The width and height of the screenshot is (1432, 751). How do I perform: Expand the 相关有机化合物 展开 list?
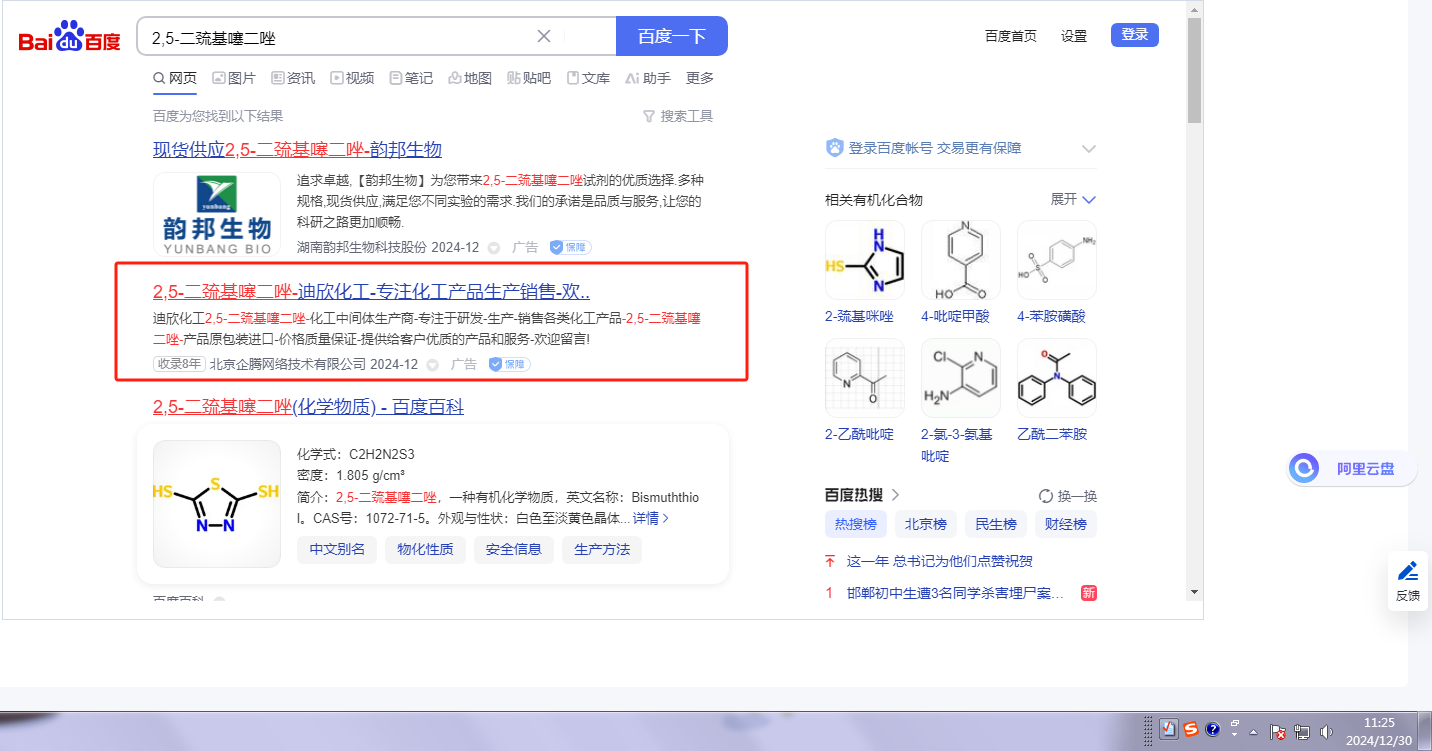point(1074,199)
